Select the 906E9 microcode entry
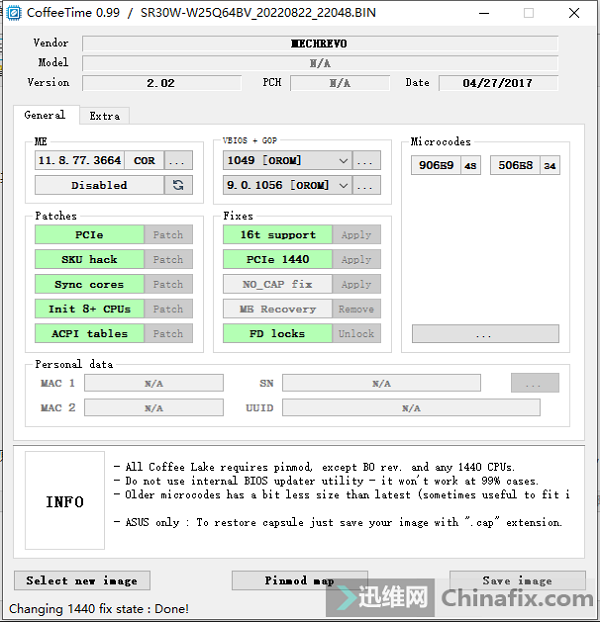Screen dimensions: 600x622 click(x=435, y=165)
